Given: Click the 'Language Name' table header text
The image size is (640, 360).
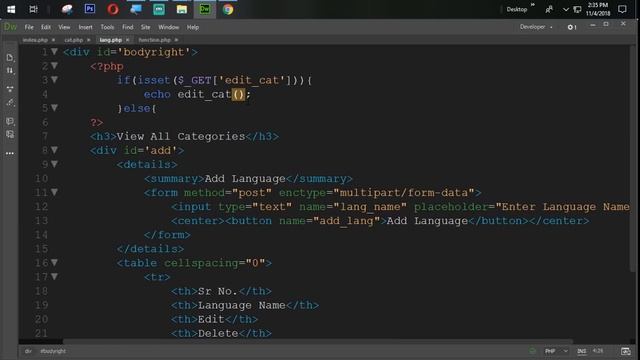Looking at the screenshot, I should [242, 305].
